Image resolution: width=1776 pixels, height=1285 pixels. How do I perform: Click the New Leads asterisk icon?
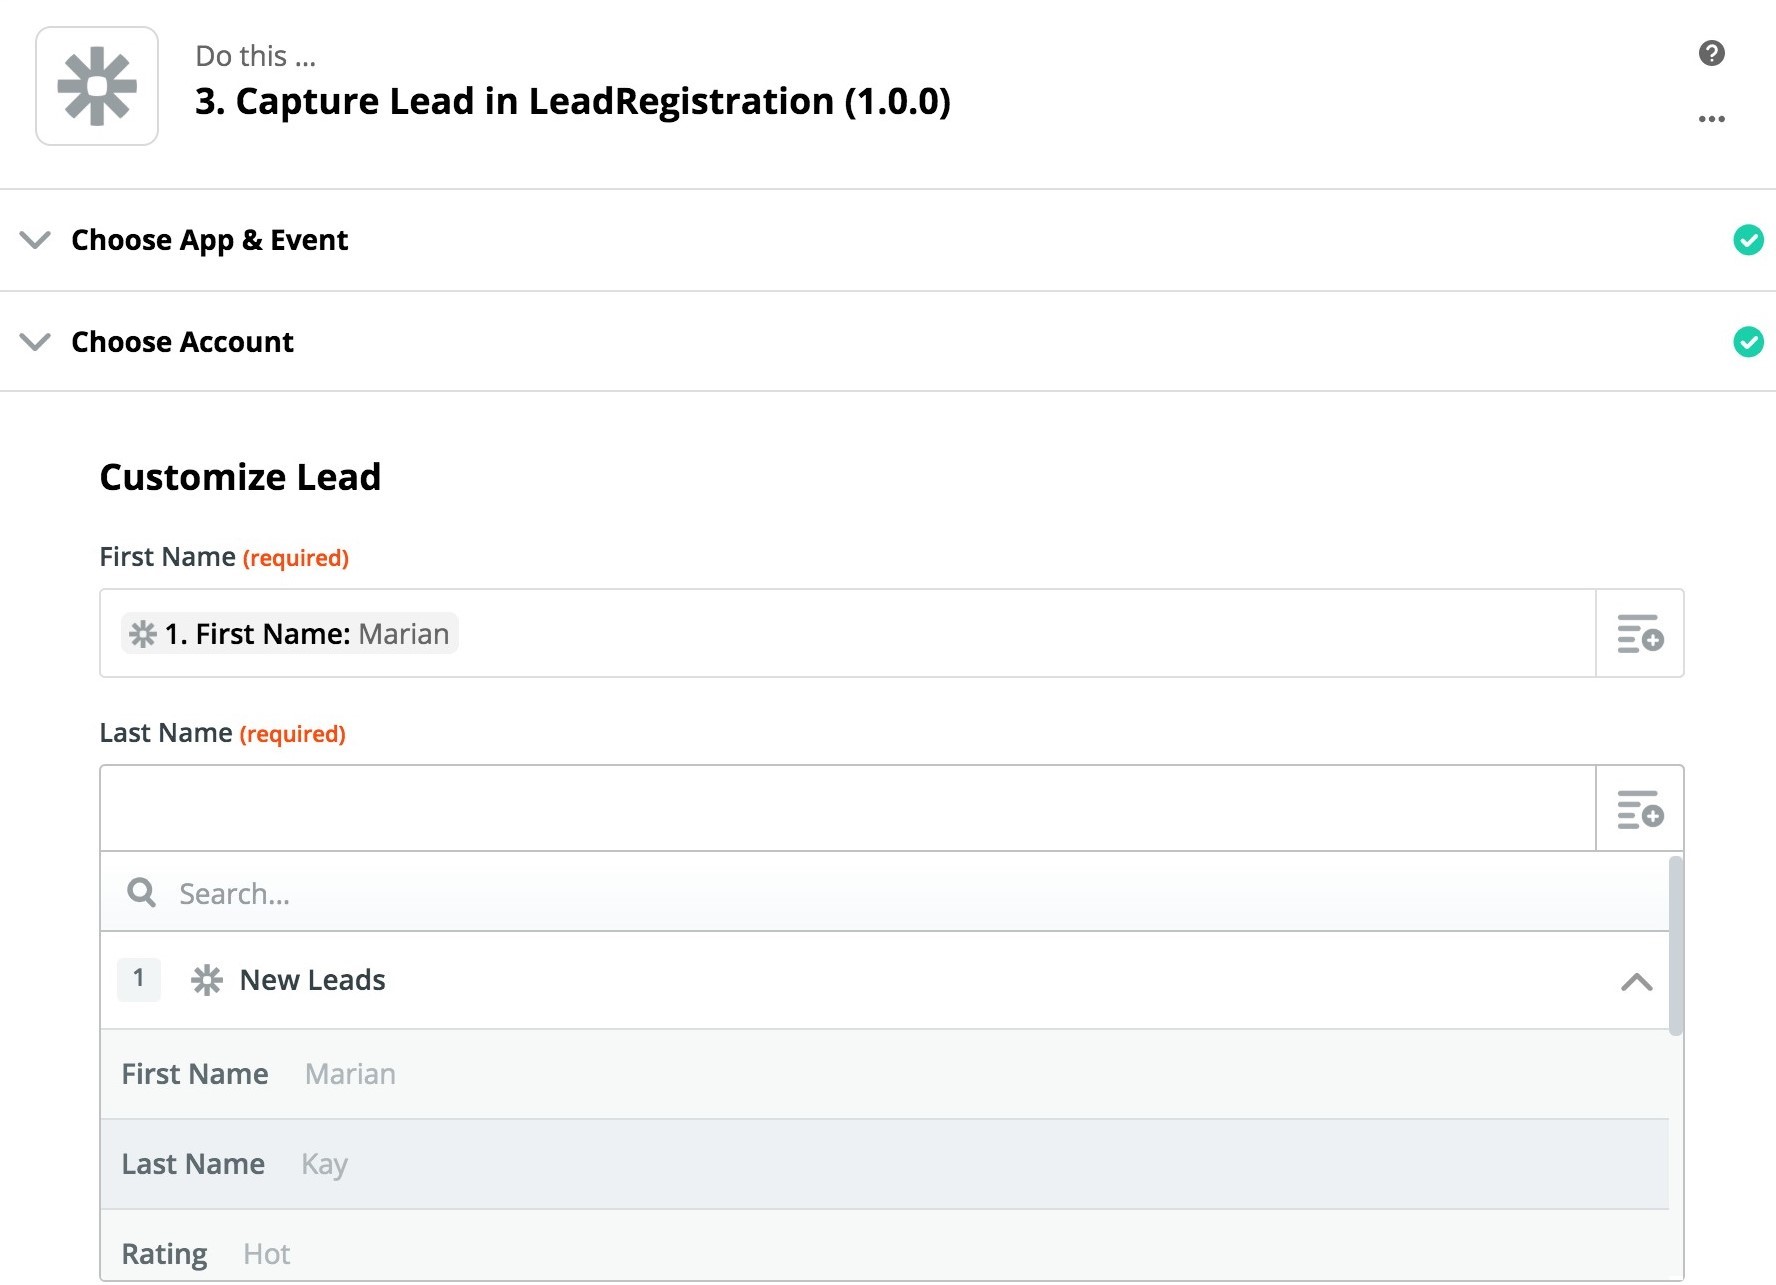[x=207, y=980]
